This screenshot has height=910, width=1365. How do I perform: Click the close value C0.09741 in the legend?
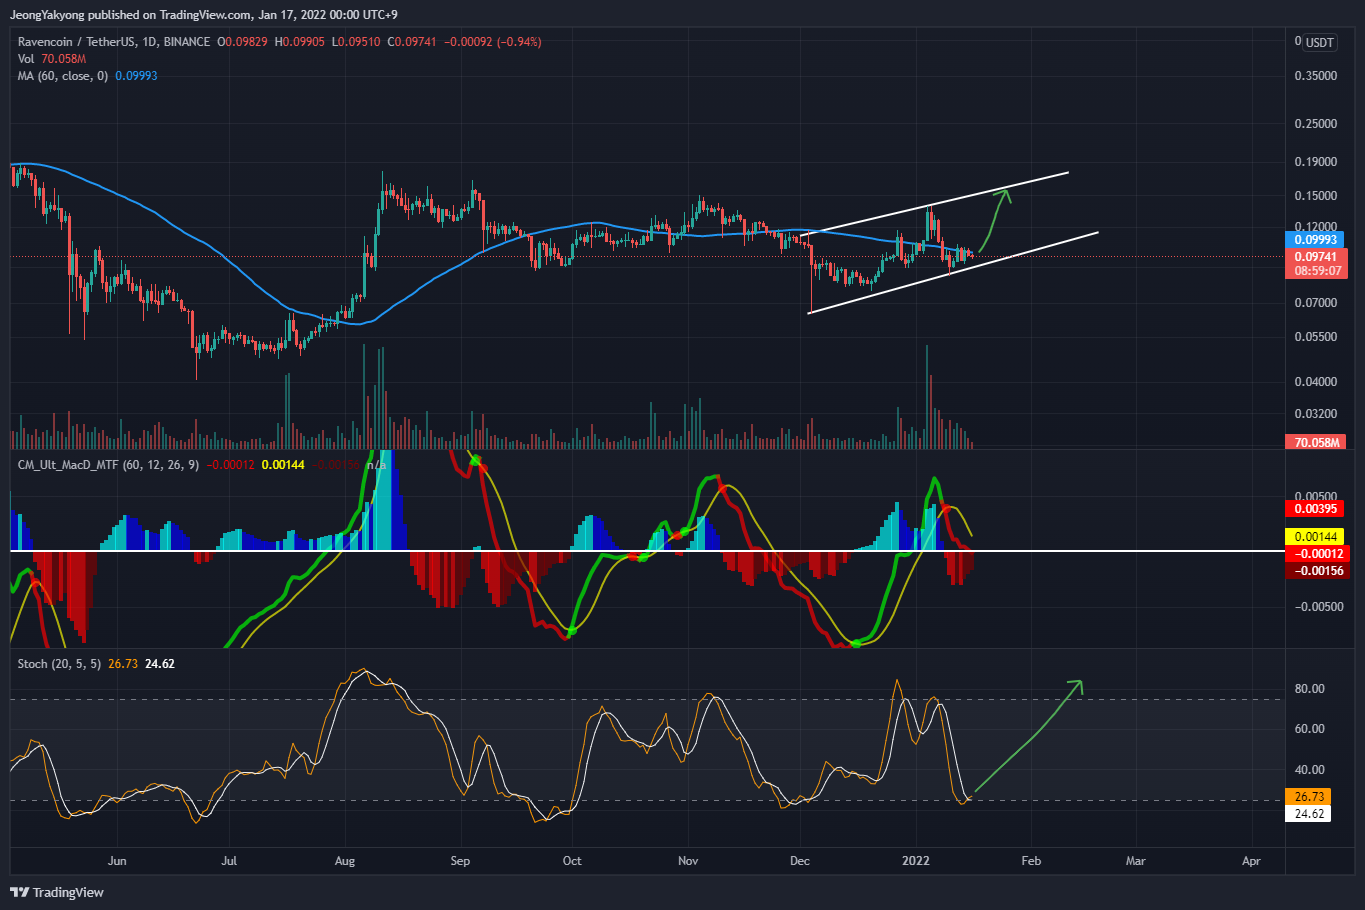412,42
